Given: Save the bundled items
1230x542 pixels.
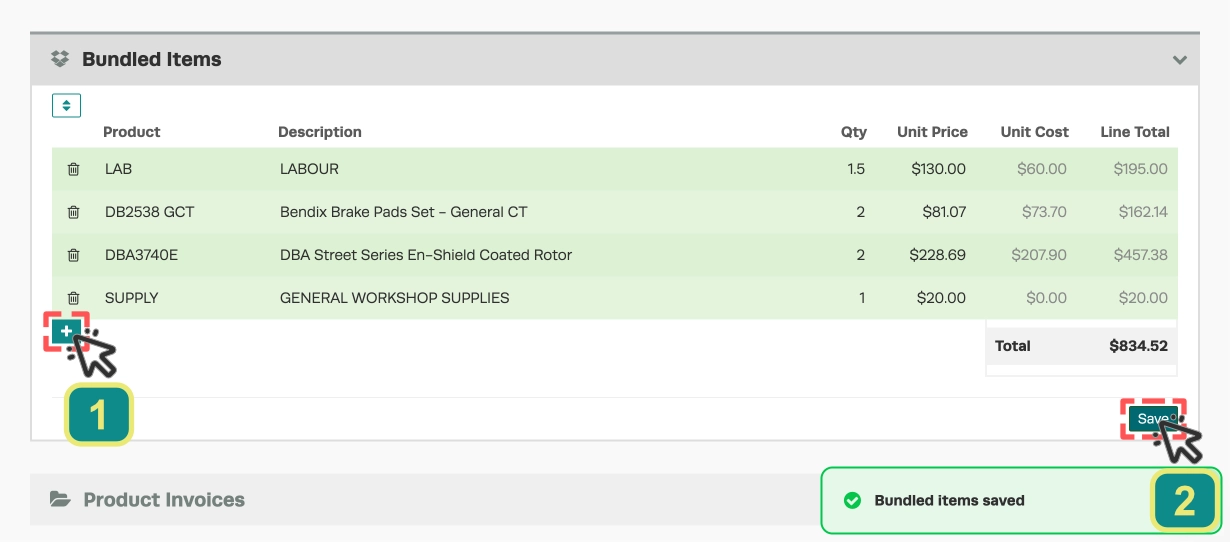Looking at the screenshot, I should click(x=1153, y=419).
